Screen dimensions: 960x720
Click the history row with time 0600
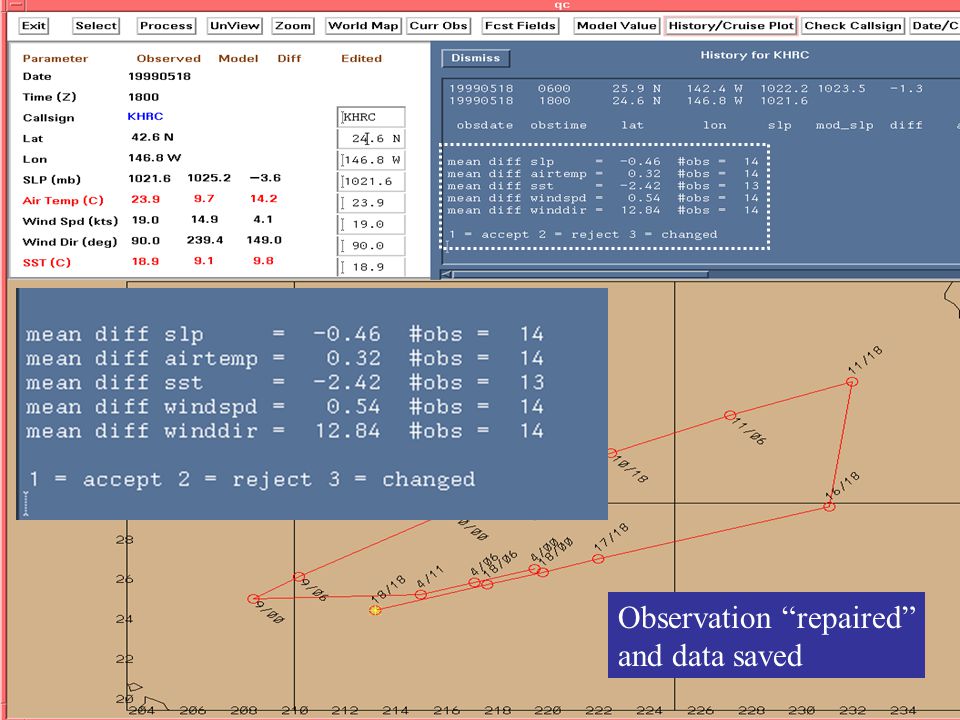click(686, 88)
